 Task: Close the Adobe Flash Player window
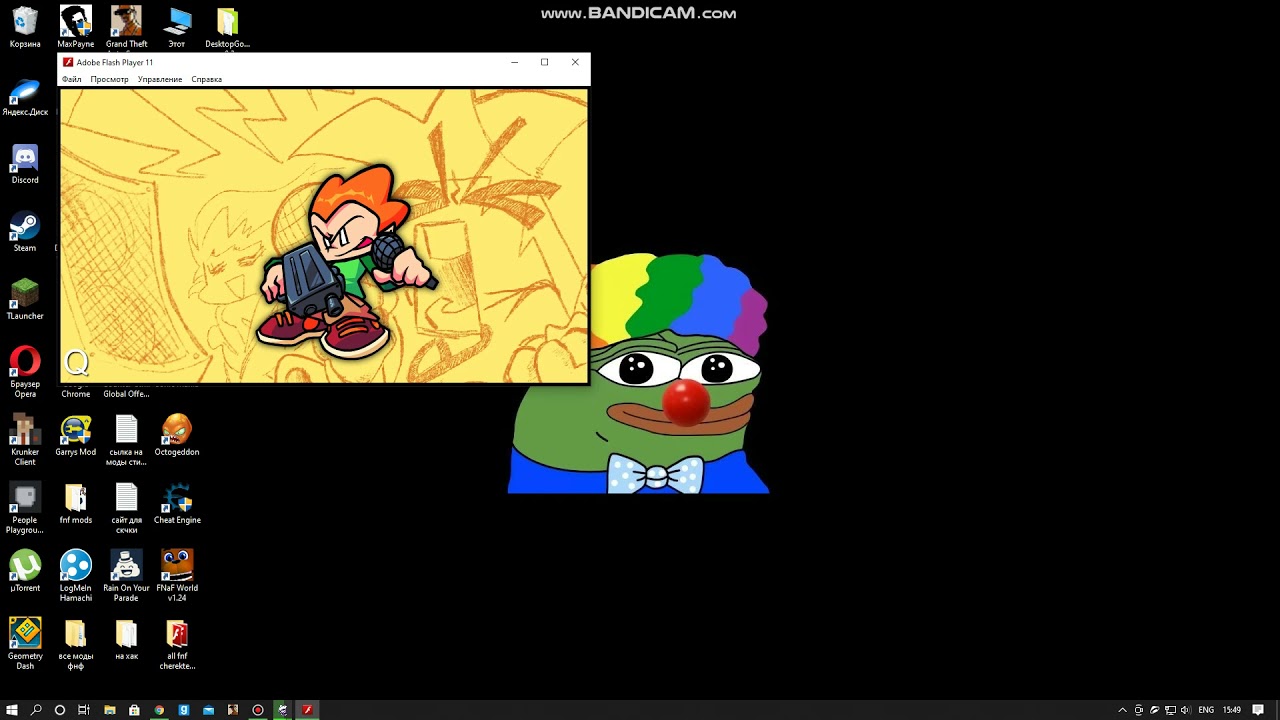pos(575,62)
